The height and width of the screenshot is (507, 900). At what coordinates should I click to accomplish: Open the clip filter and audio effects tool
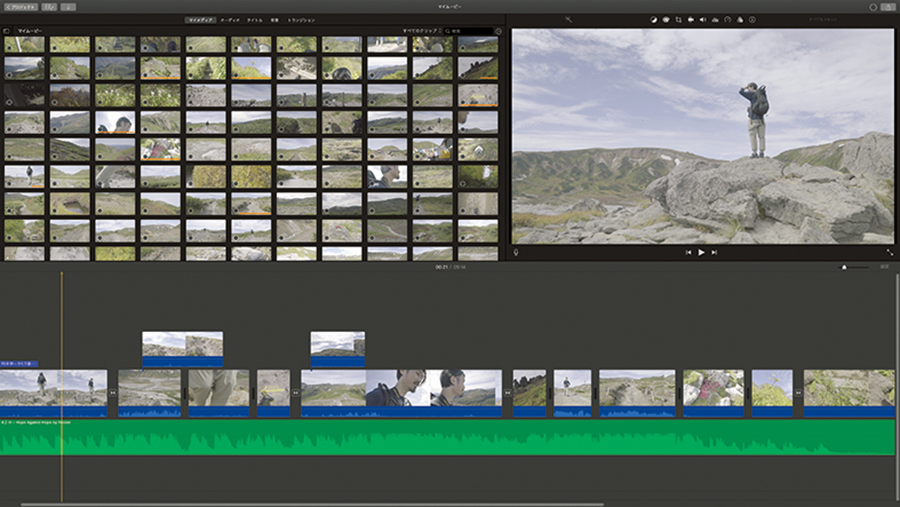[739, 19]
